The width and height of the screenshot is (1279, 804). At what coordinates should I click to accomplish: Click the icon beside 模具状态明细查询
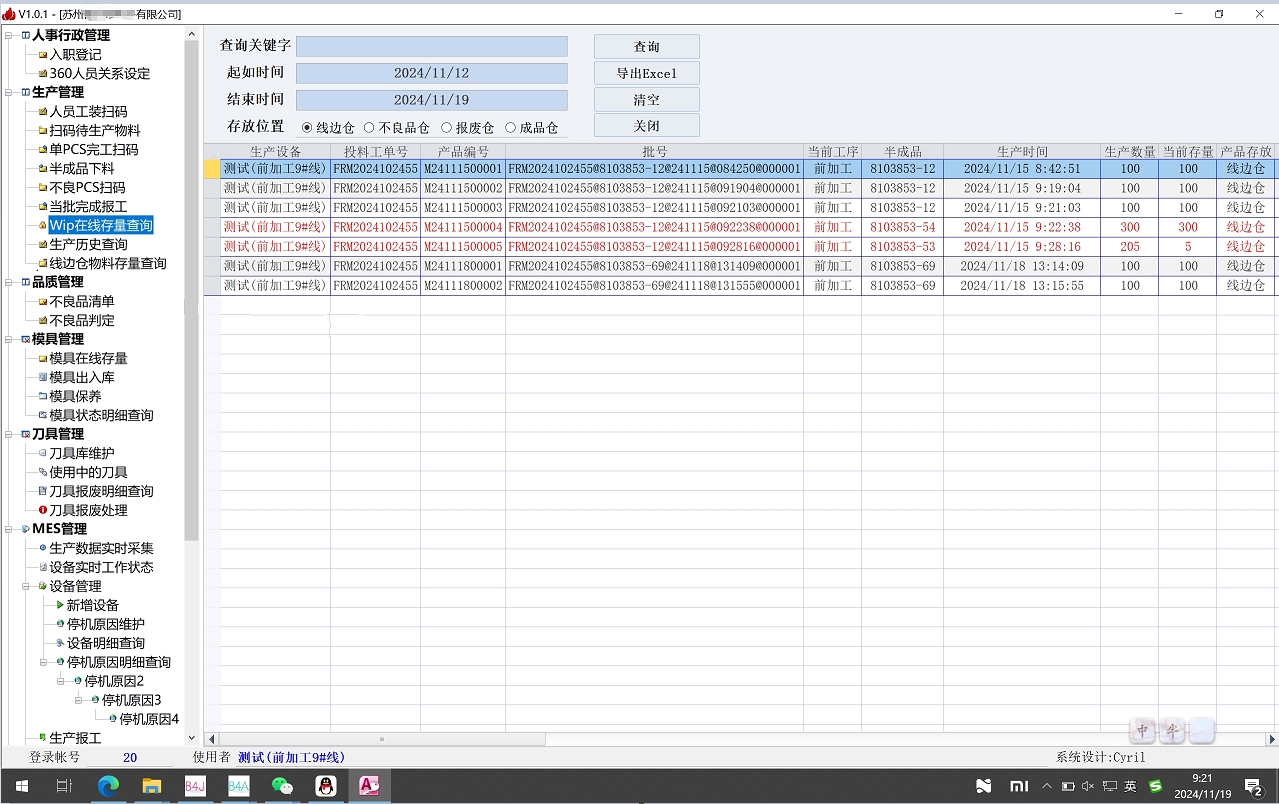43,416
